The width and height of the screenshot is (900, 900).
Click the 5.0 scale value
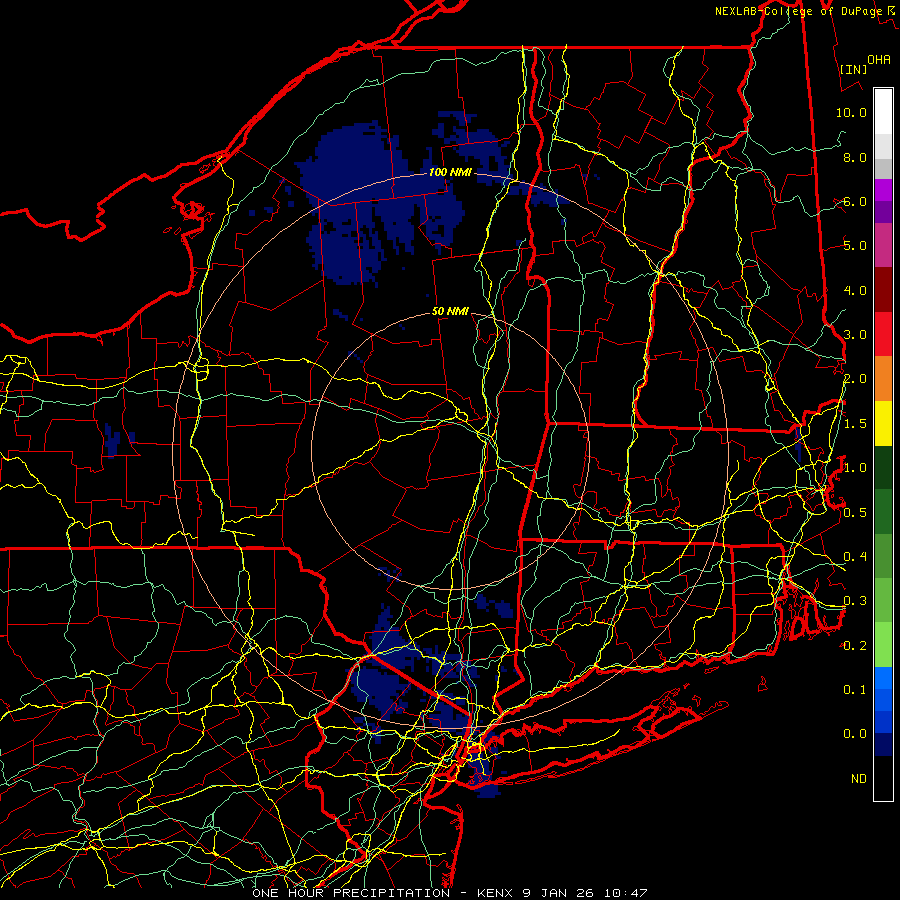coord(855,246)
